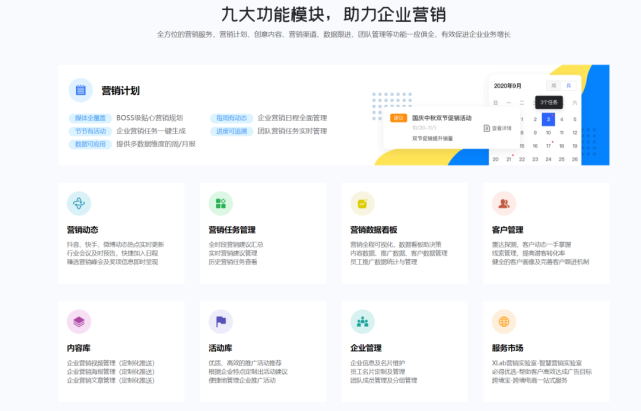Switch calendar to 月 view
Viewport: 641px width, 411px height.
click(569, 85)
